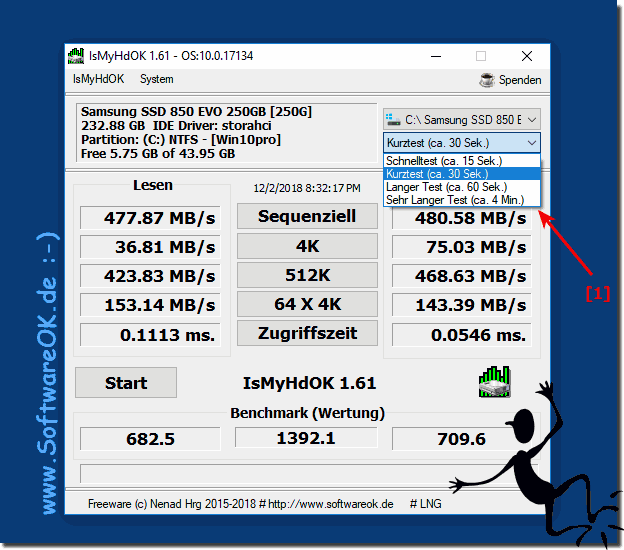Click the 153.14 MB/s read value
Viewport: 624px width, 550px height.
tap(150, 305)
